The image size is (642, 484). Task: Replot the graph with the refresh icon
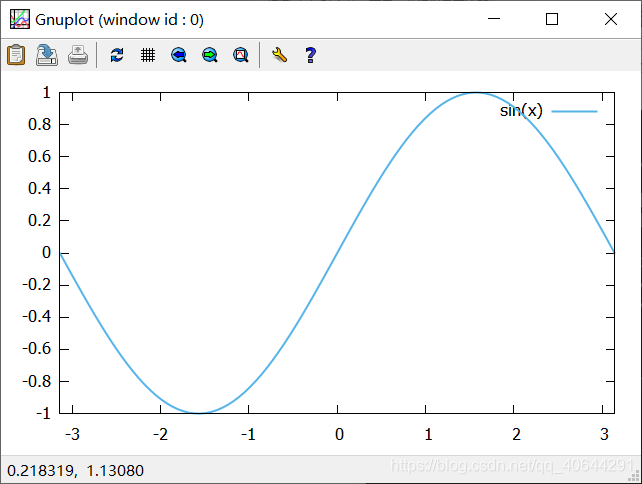click(117, 54)
